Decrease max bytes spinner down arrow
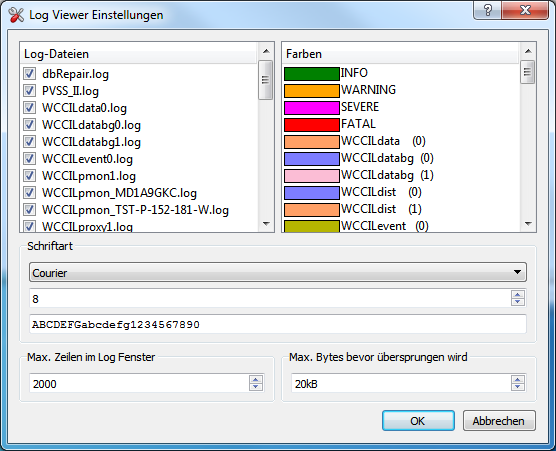The height and width of the screenshot is (451, 556). tap(518, 386)
